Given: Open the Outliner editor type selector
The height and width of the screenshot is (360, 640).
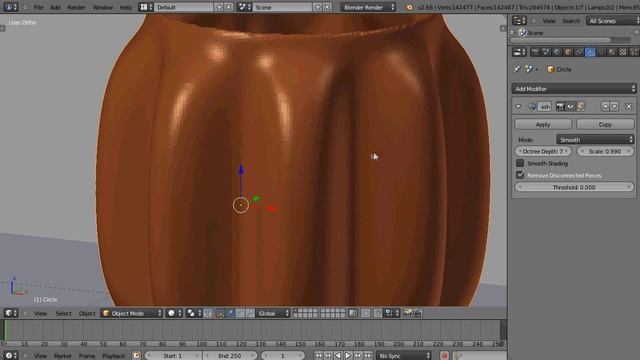Looking at the screenshot, I should (519, 20).
